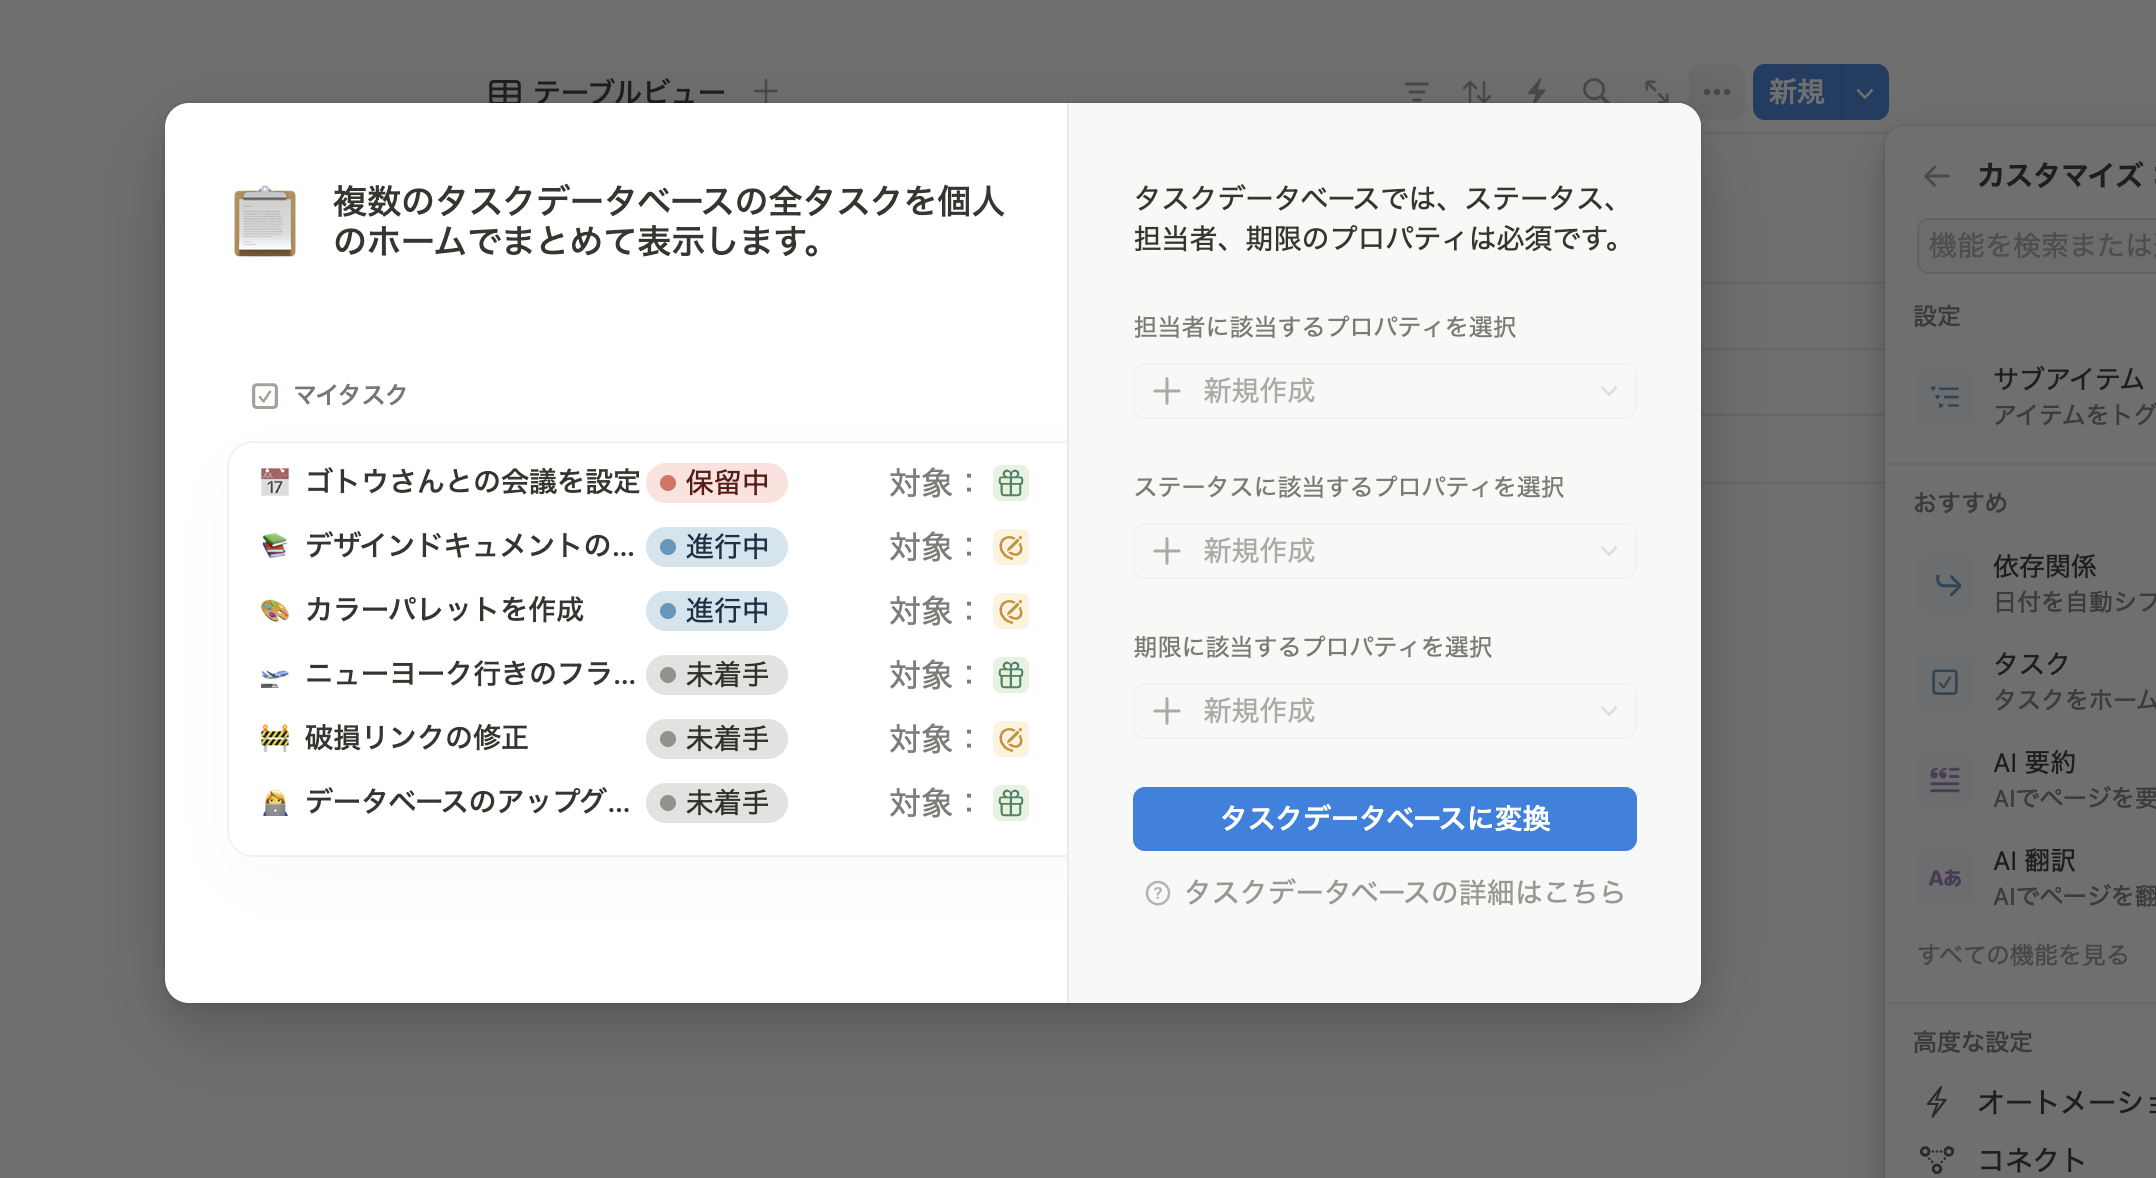
Task: Click the filter icon in the toolbar
Action: (1416, 92)
